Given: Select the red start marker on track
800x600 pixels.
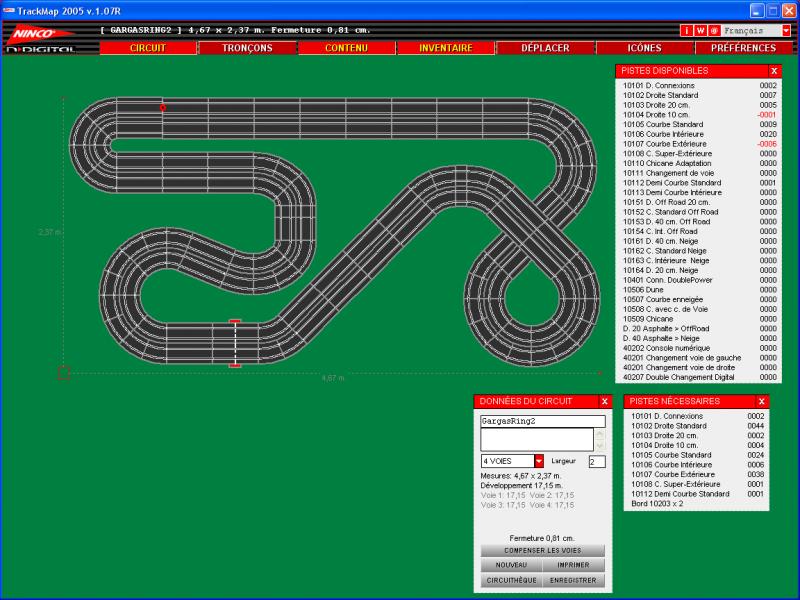Looking at the screenshot, I should point(163,106).
